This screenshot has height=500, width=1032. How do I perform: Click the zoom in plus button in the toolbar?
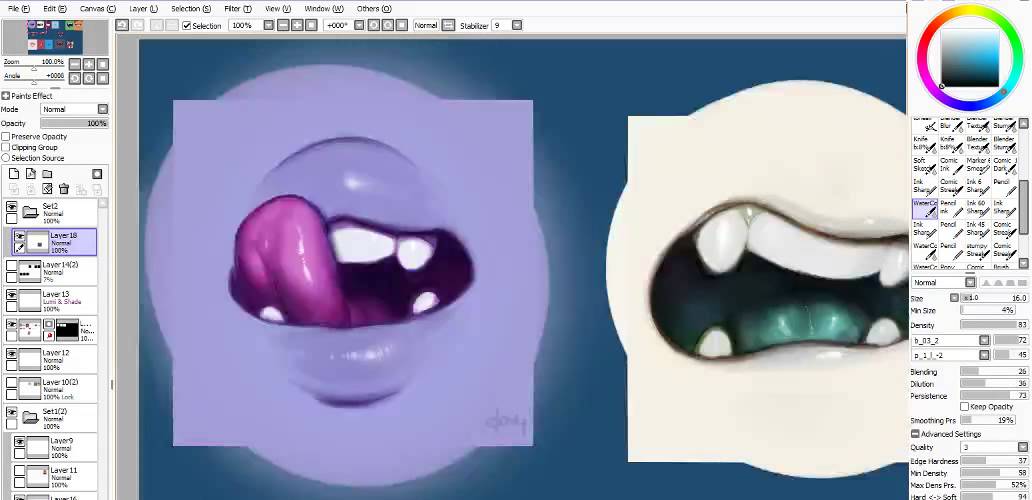[x=297, y=25]
